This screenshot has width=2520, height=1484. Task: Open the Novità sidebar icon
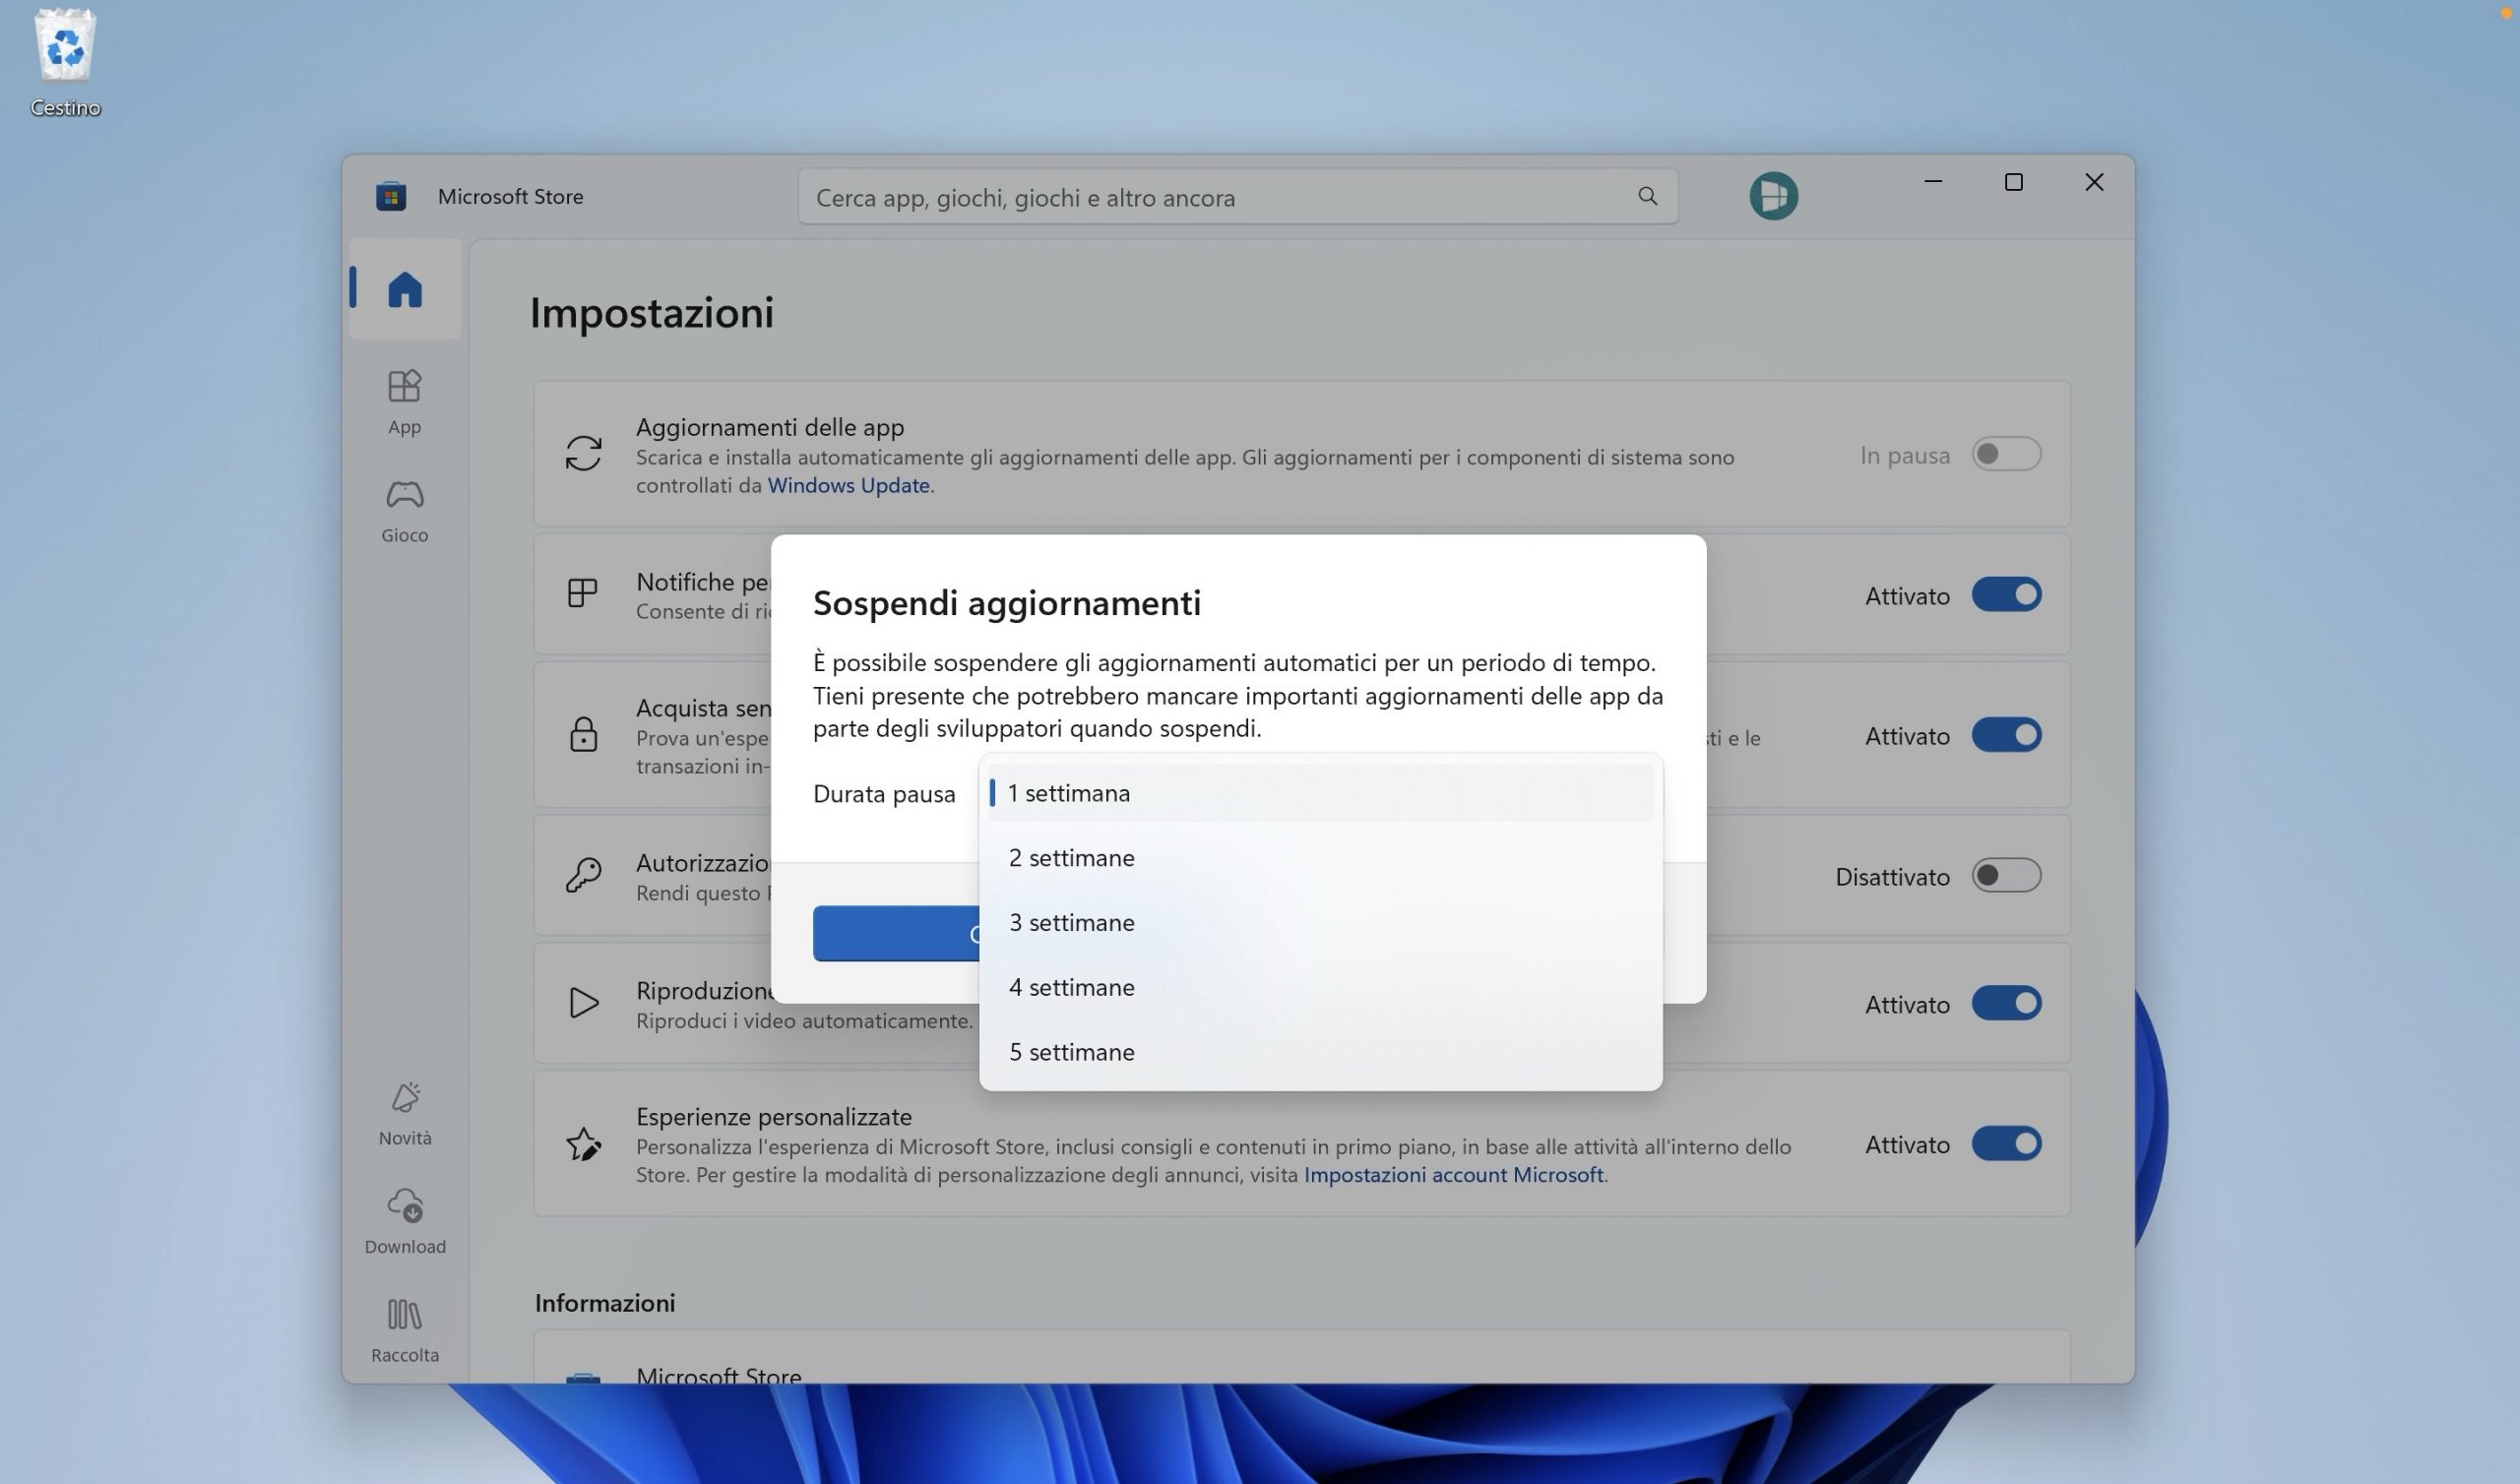pos(404,1112)
